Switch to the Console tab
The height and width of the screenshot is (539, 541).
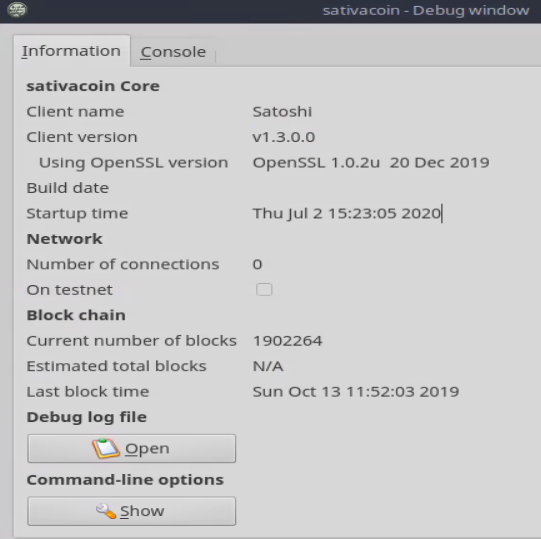coord(173,52)
